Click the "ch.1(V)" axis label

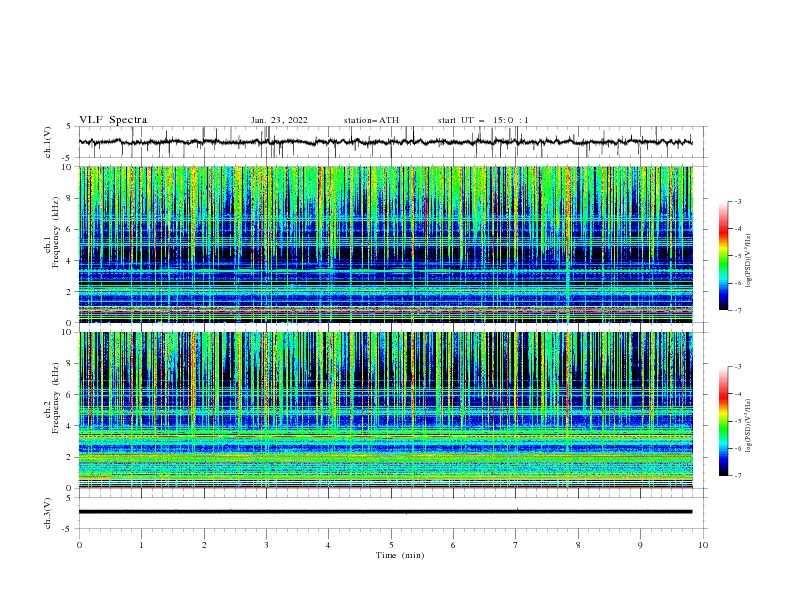pyautogui.click(x=48, y=142)
